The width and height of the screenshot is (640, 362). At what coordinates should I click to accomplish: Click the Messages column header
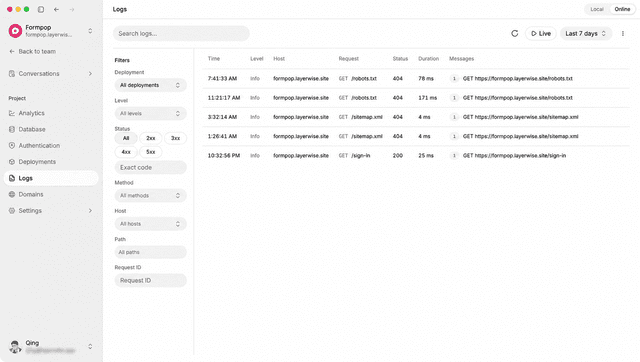(461, 59)
